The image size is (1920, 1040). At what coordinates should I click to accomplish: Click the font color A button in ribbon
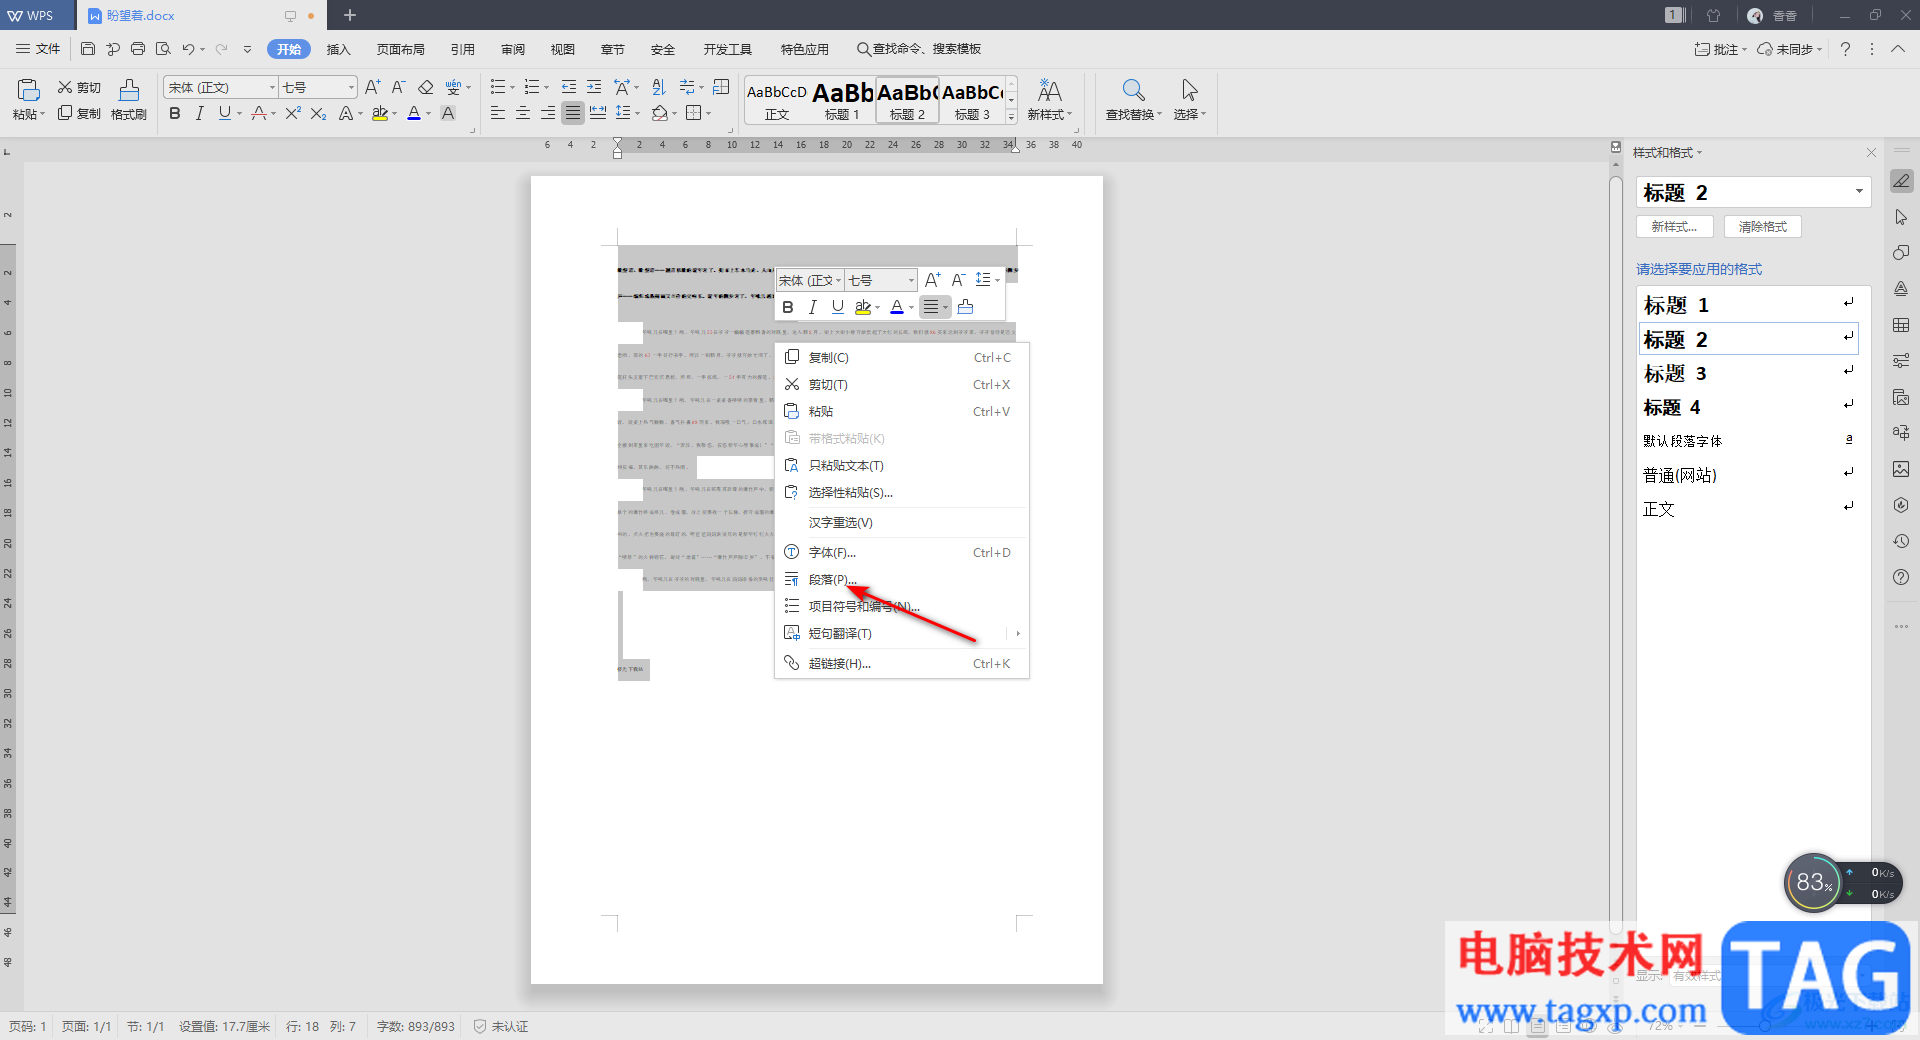pyautogui.click(x=414, y=114)
